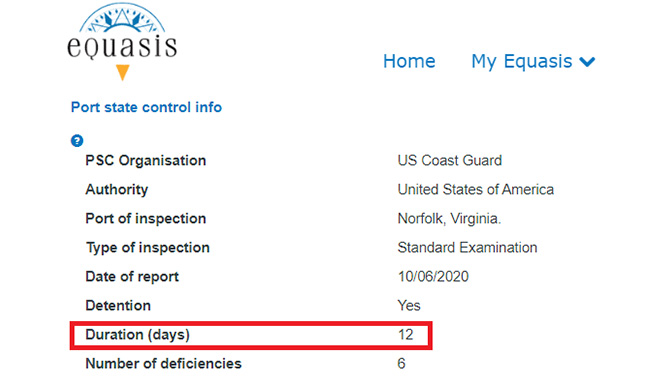
Task: Click the Norfolk, Virginia port value
Action: [x=449, y=219]
